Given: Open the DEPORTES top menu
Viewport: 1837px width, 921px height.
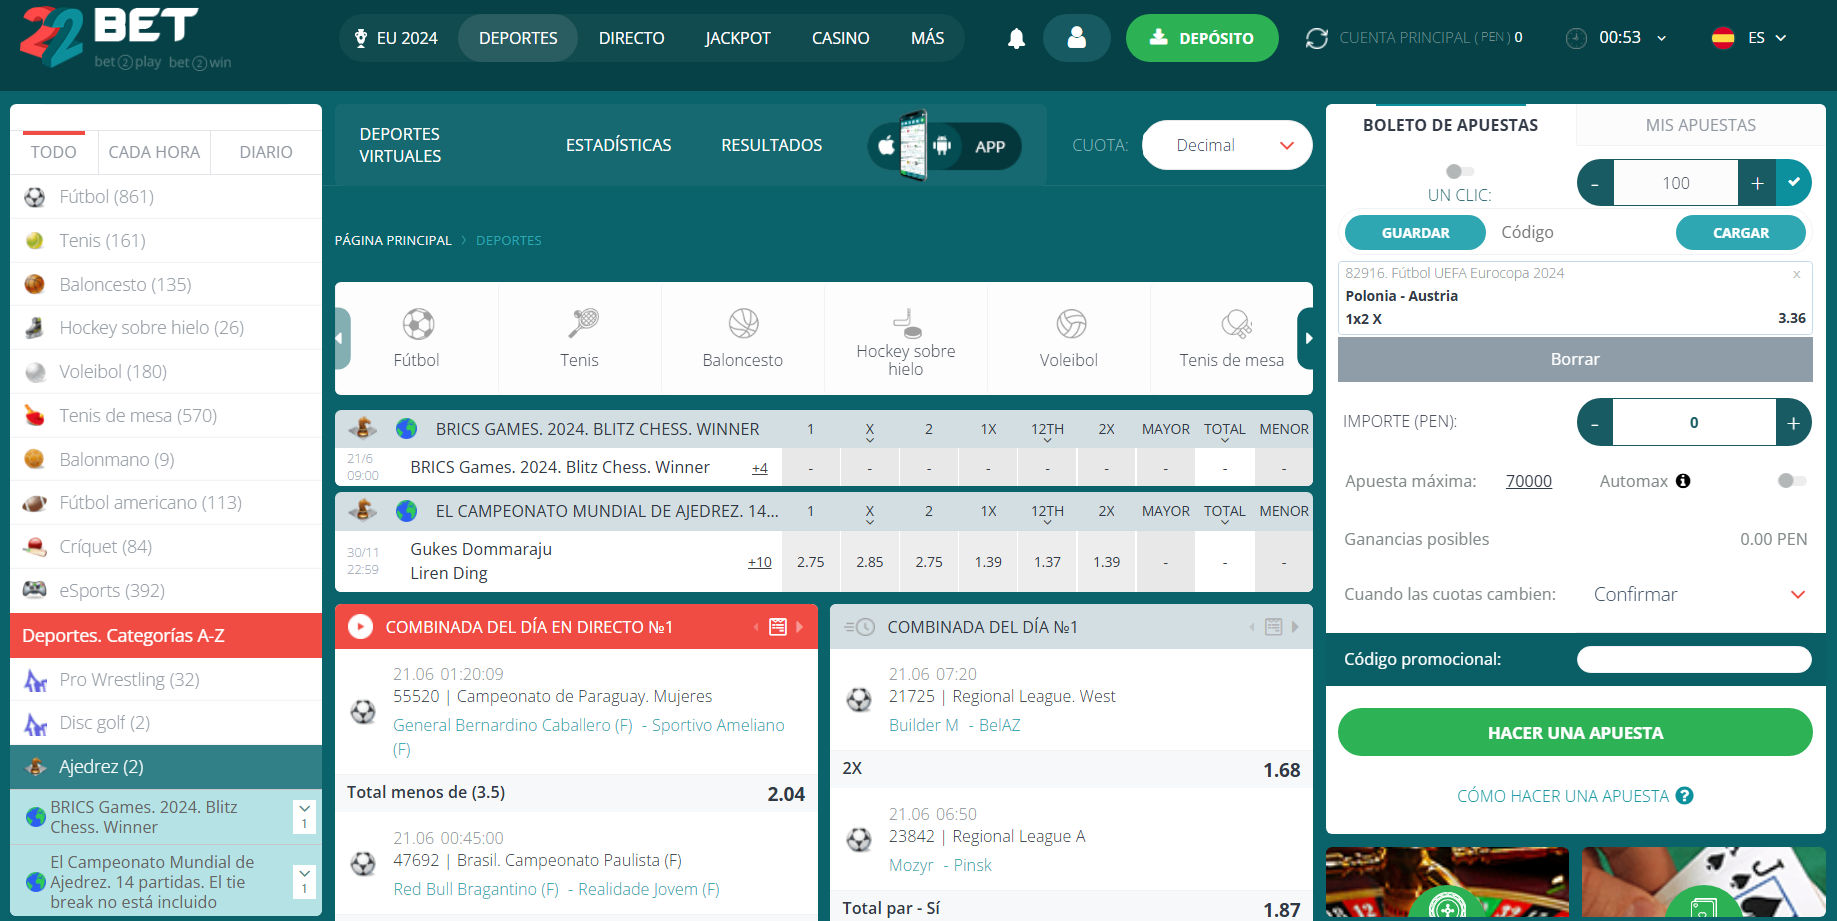Looking at the screenshot, I should 518,38.
